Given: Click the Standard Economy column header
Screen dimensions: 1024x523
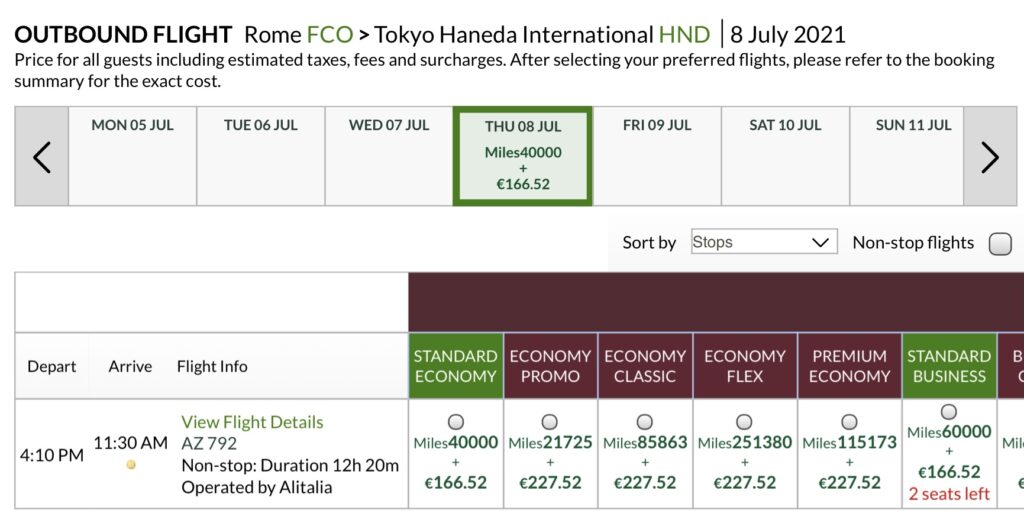Looking at the screenshot, I should point(456,366).
